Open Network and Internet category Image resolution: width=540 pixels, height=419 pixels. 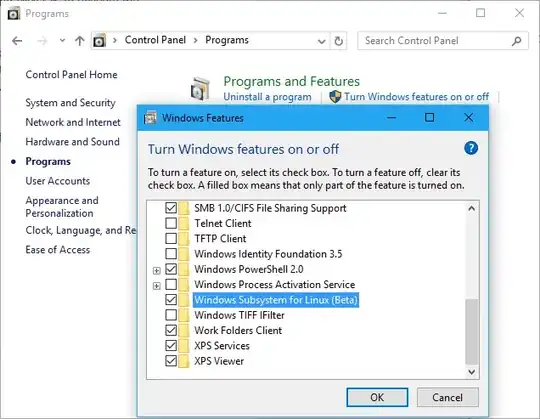pos(73,122)
